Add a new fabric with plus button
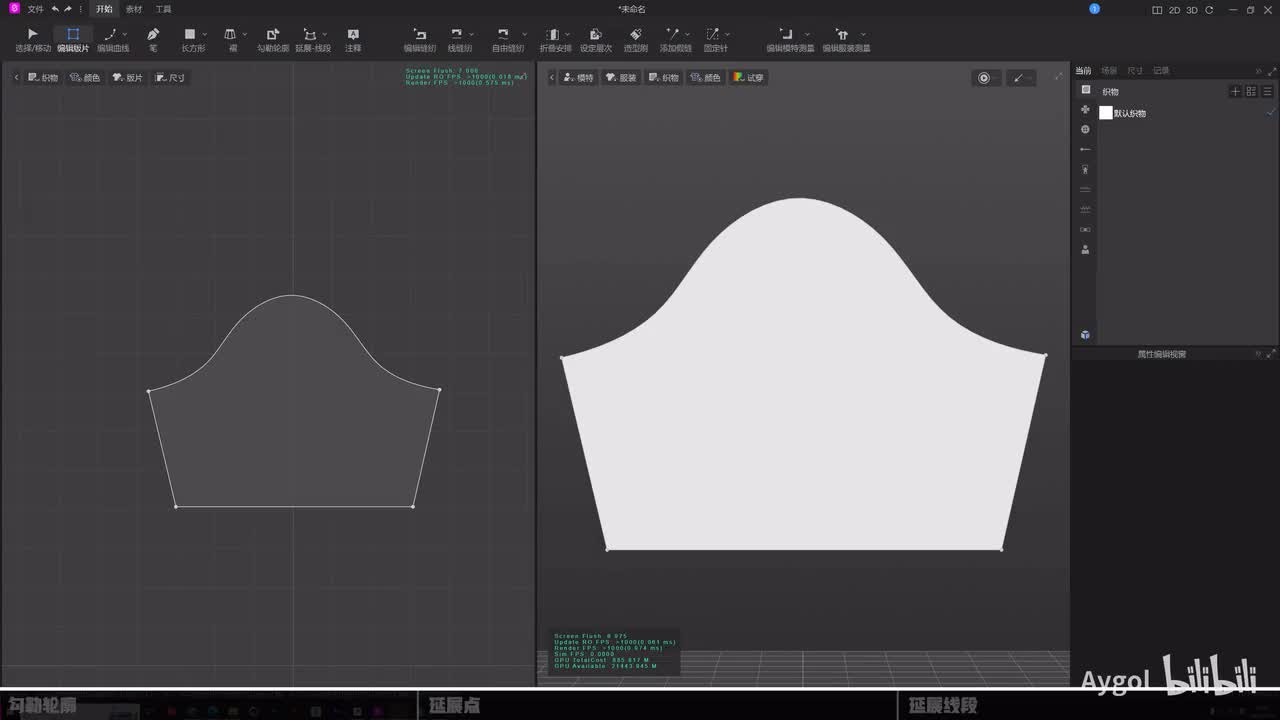This screenshot has height=720, width=1280. point(1235,91)
